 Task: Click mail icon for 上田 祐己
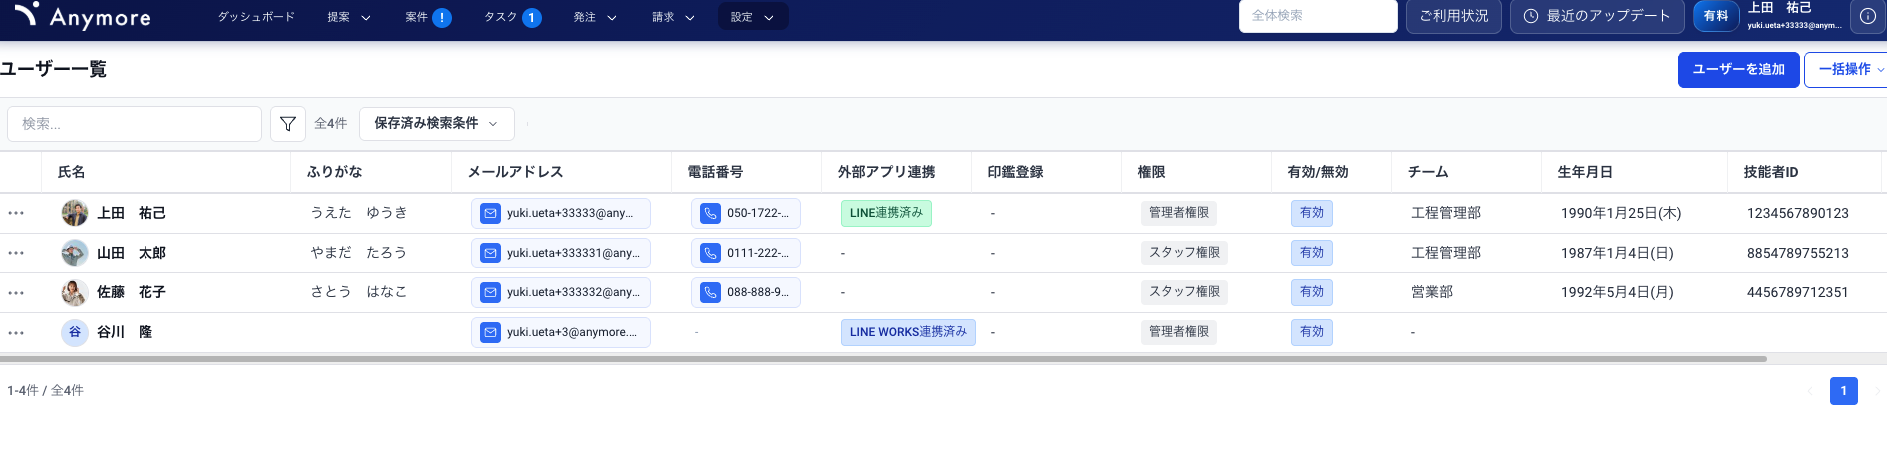(x=490, y=213)
